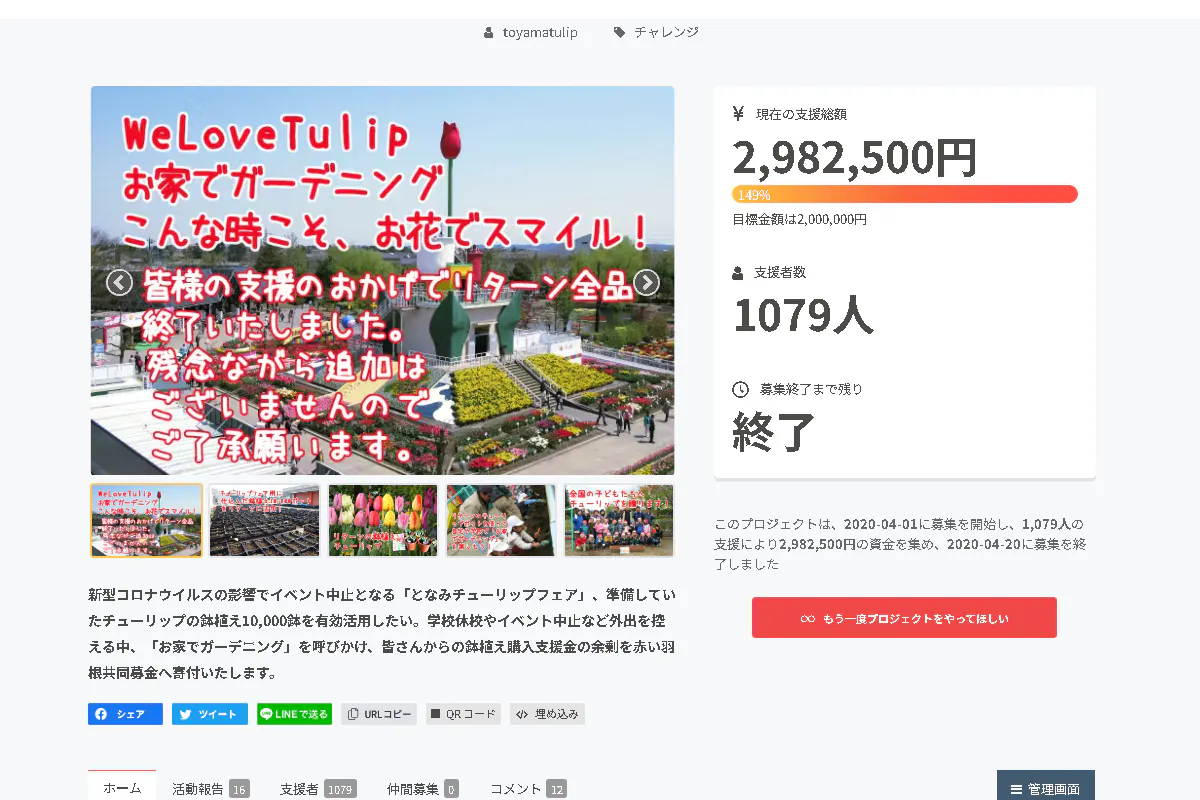Copy link with URLコピー button

point(379,714)
